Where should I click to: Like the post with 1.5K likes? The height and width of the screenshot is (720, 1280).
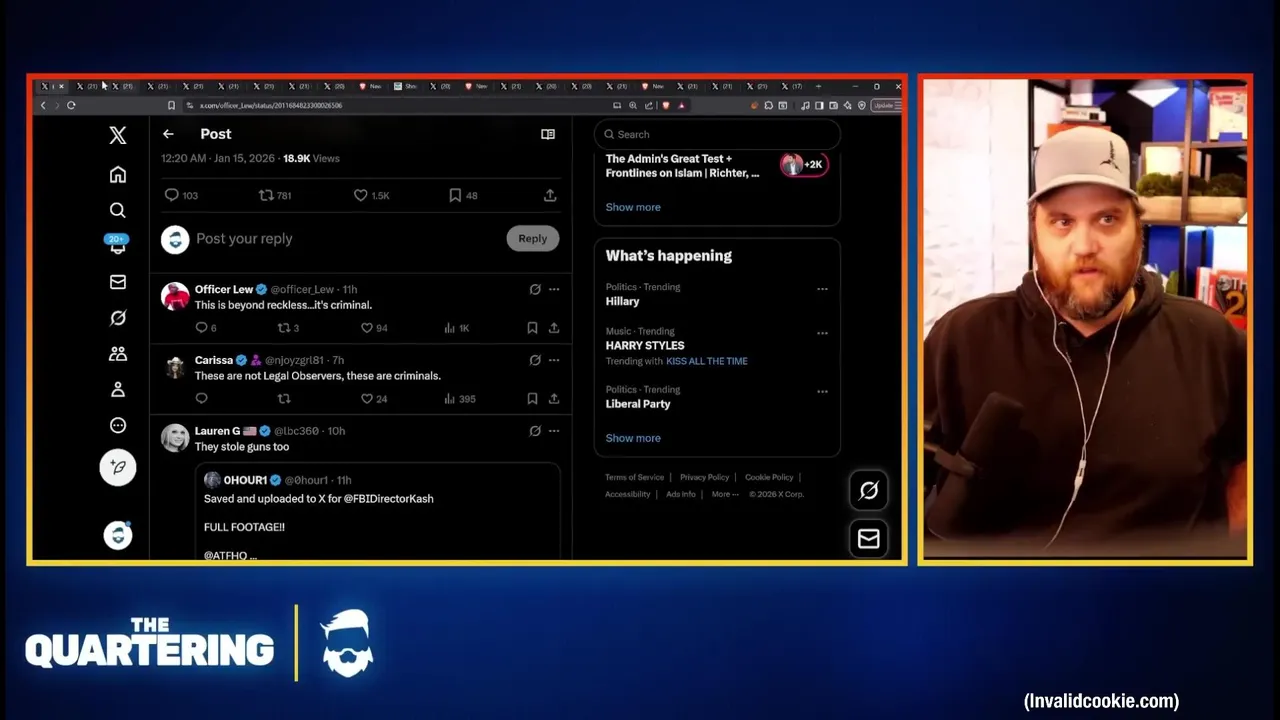(x=372, y=195)
